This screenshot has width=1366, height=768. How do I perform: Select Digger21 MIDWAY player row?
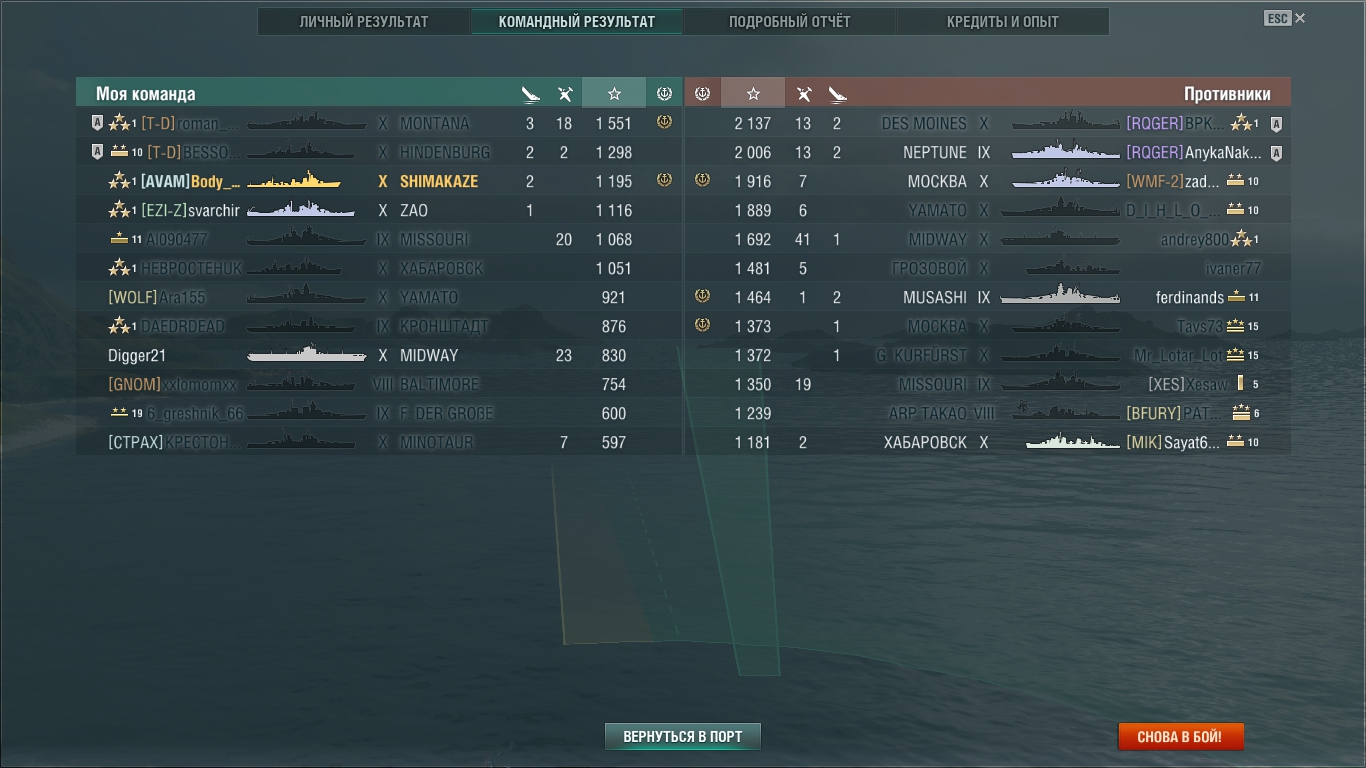click(x=379, y=355)
